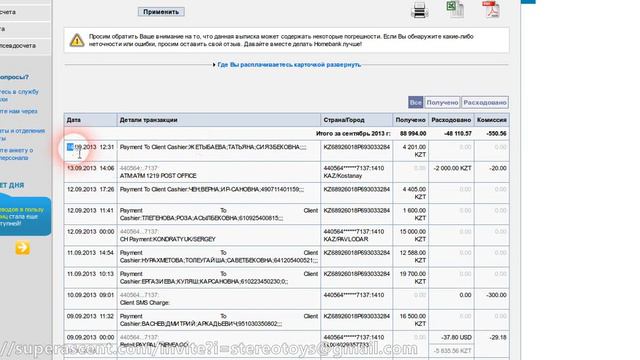Click received amount 16 500.00 KZT

coord(413,320)
